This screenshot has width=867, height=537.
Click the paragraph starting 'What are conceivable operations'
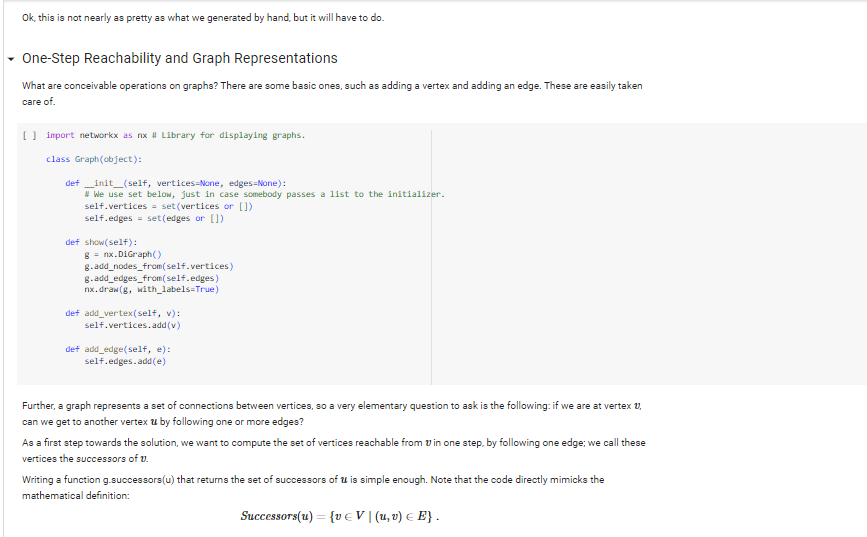point(332,93)
